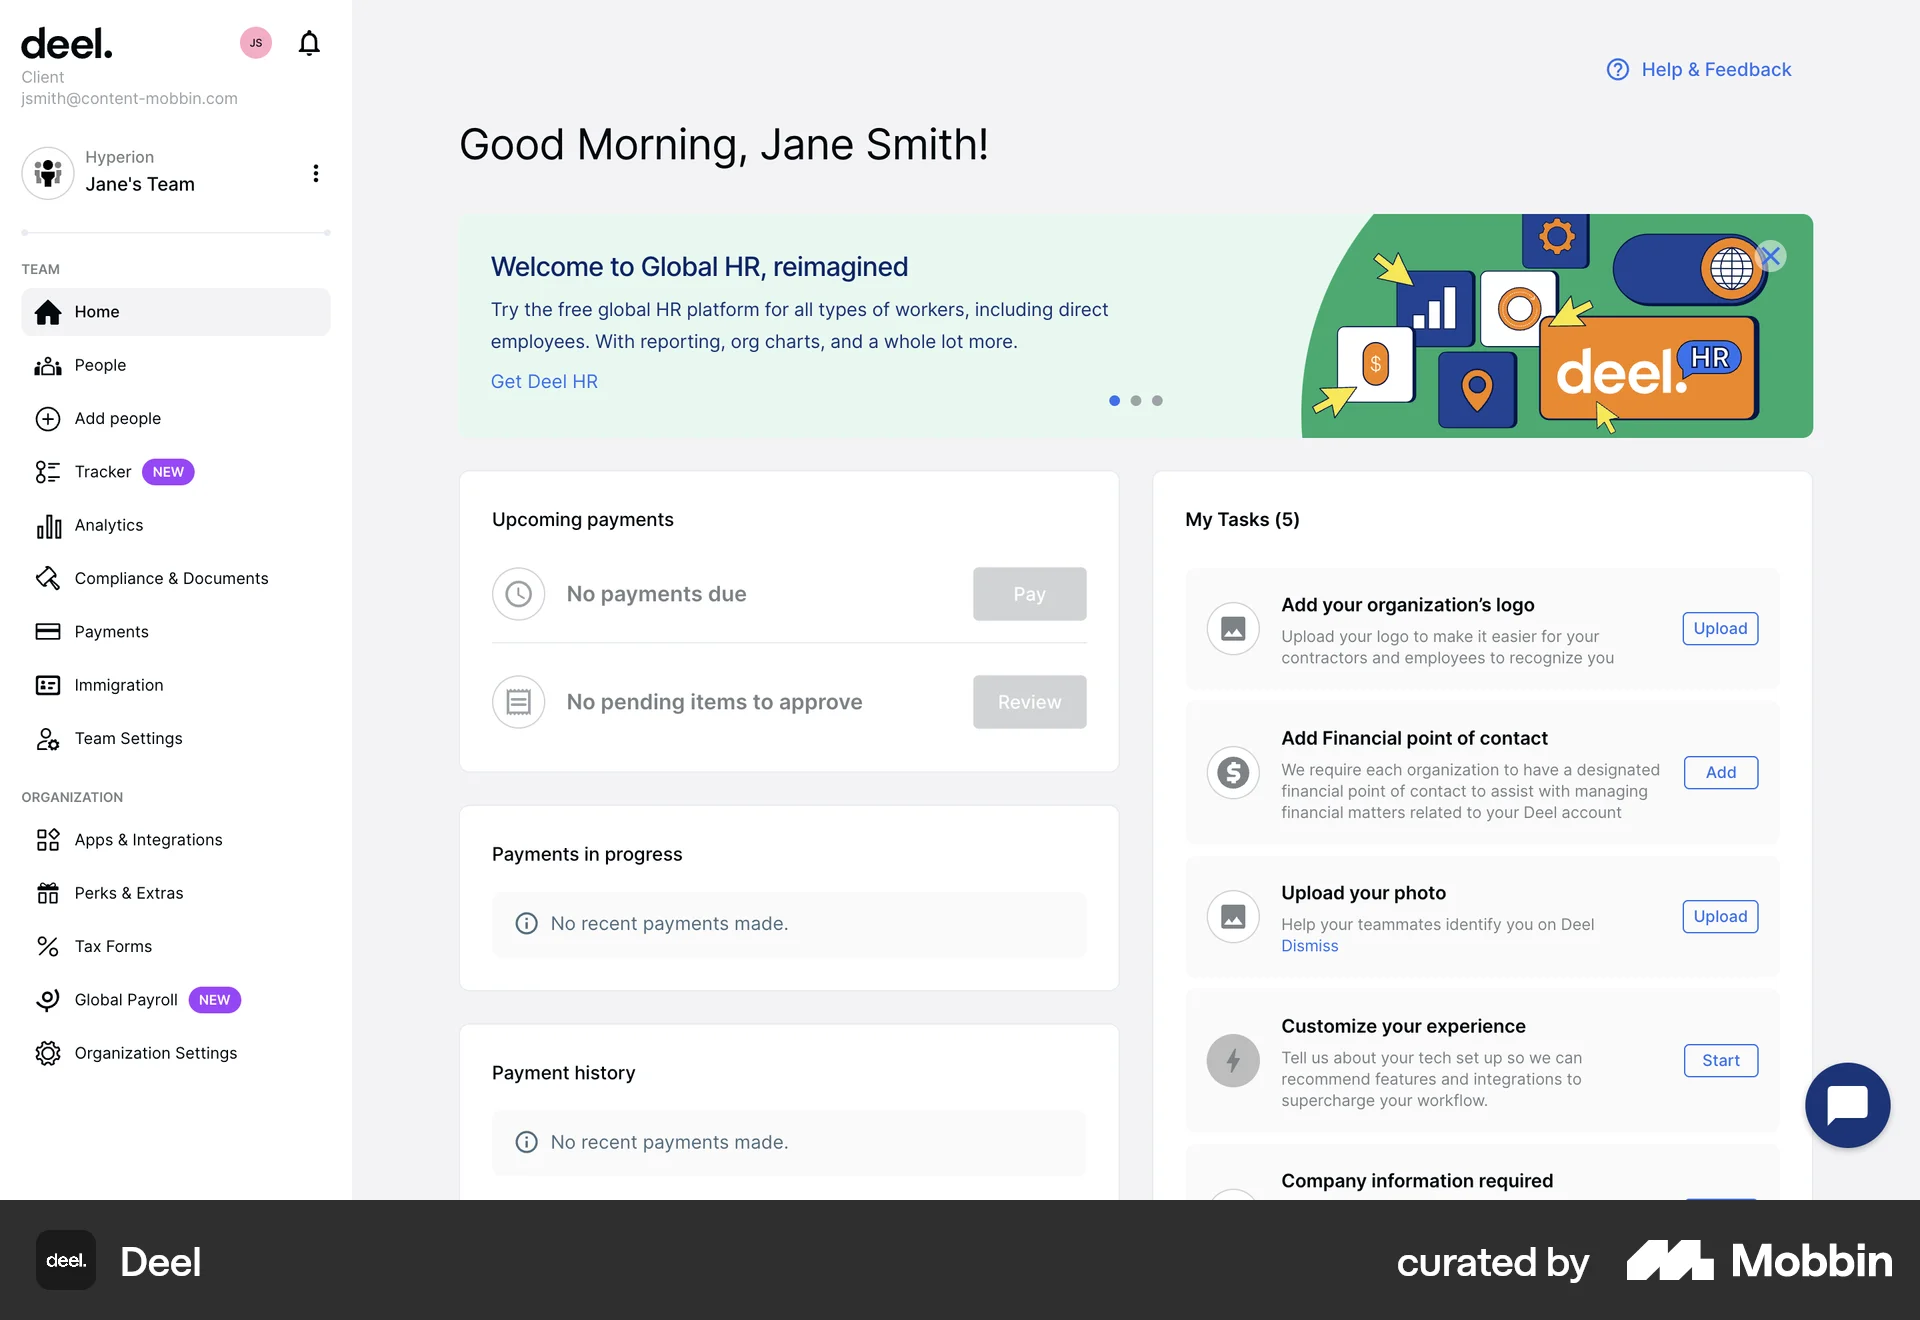Open the People section in sidebar
The height and width of the screenshot is (1320, 1920).
[100, 365]
